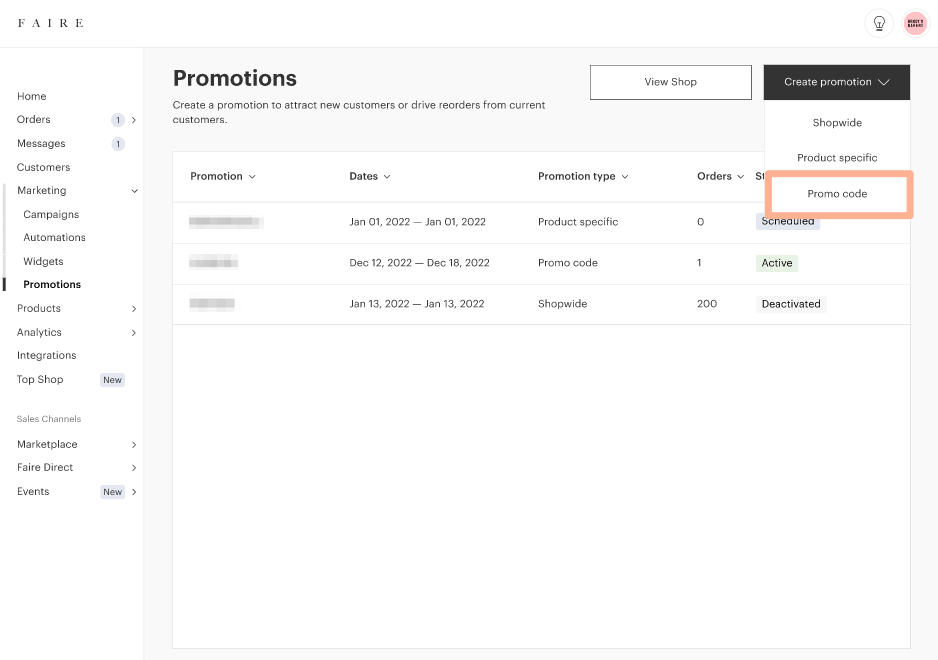Screen dimensions: 938x660
Task: Expand the Products sidebar section
Action: pyautogui.click(x=134, y=309)
